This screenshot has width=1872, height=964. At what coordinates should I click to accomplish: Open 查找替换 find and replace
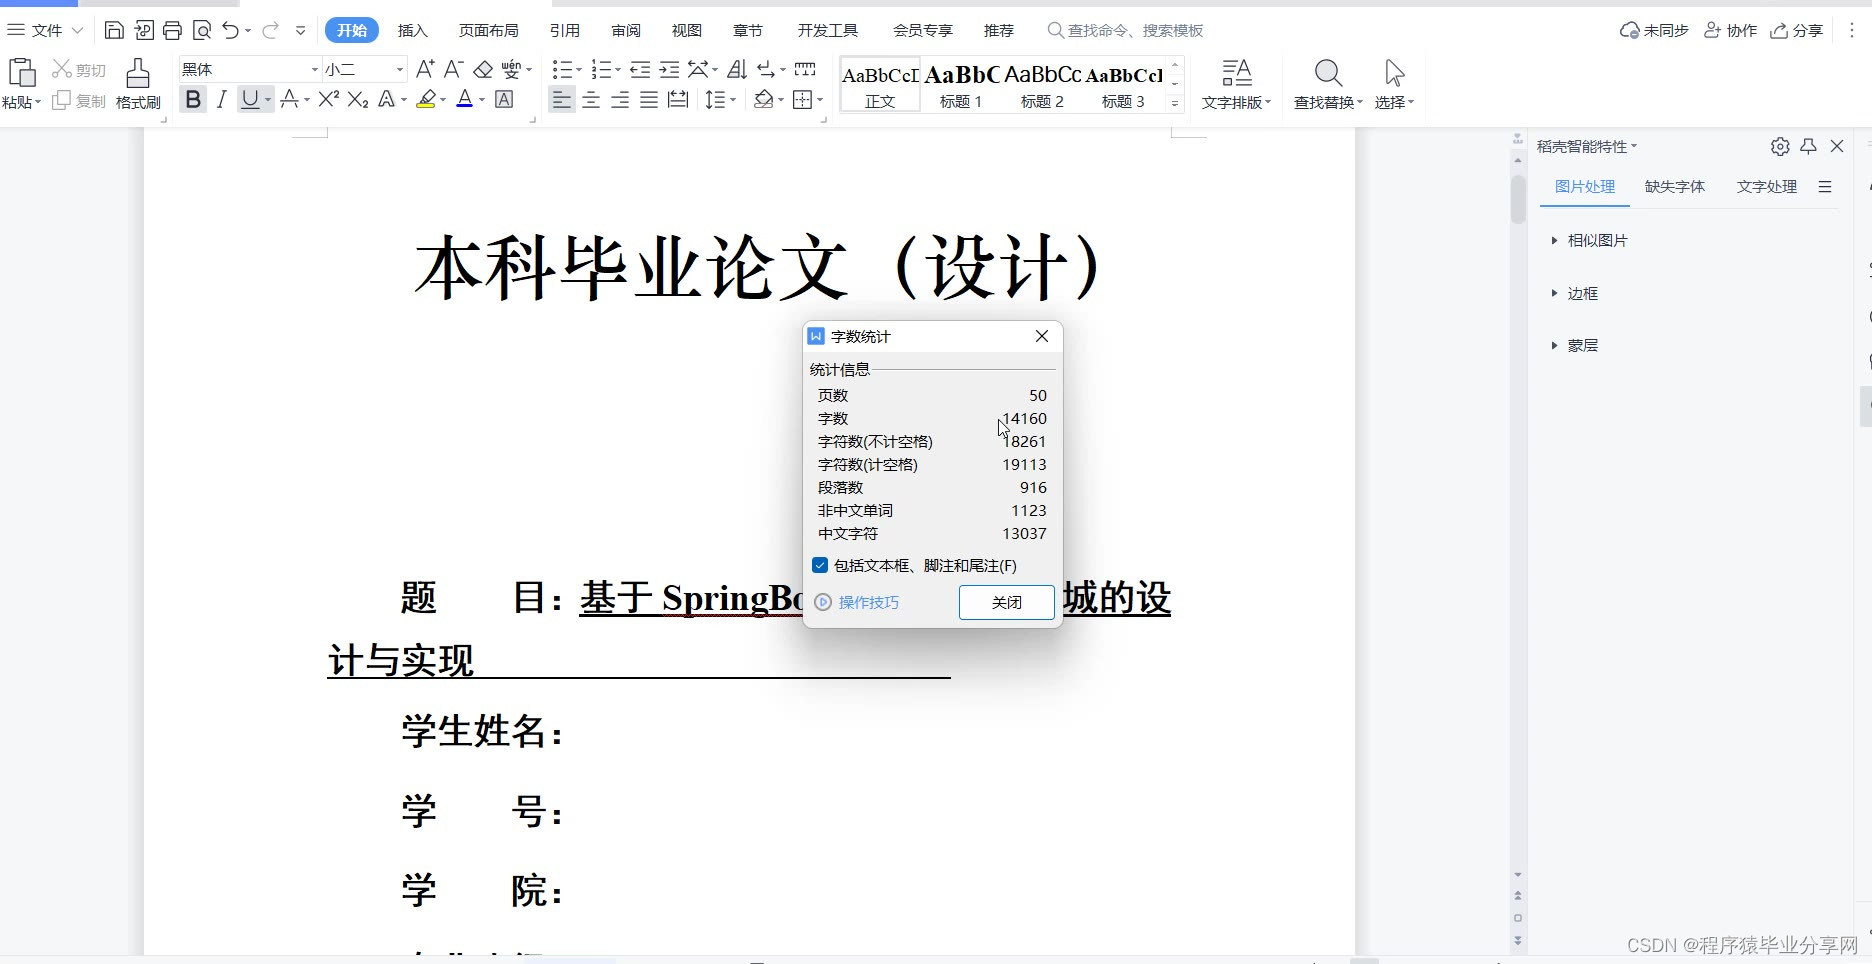(1328, 84)
